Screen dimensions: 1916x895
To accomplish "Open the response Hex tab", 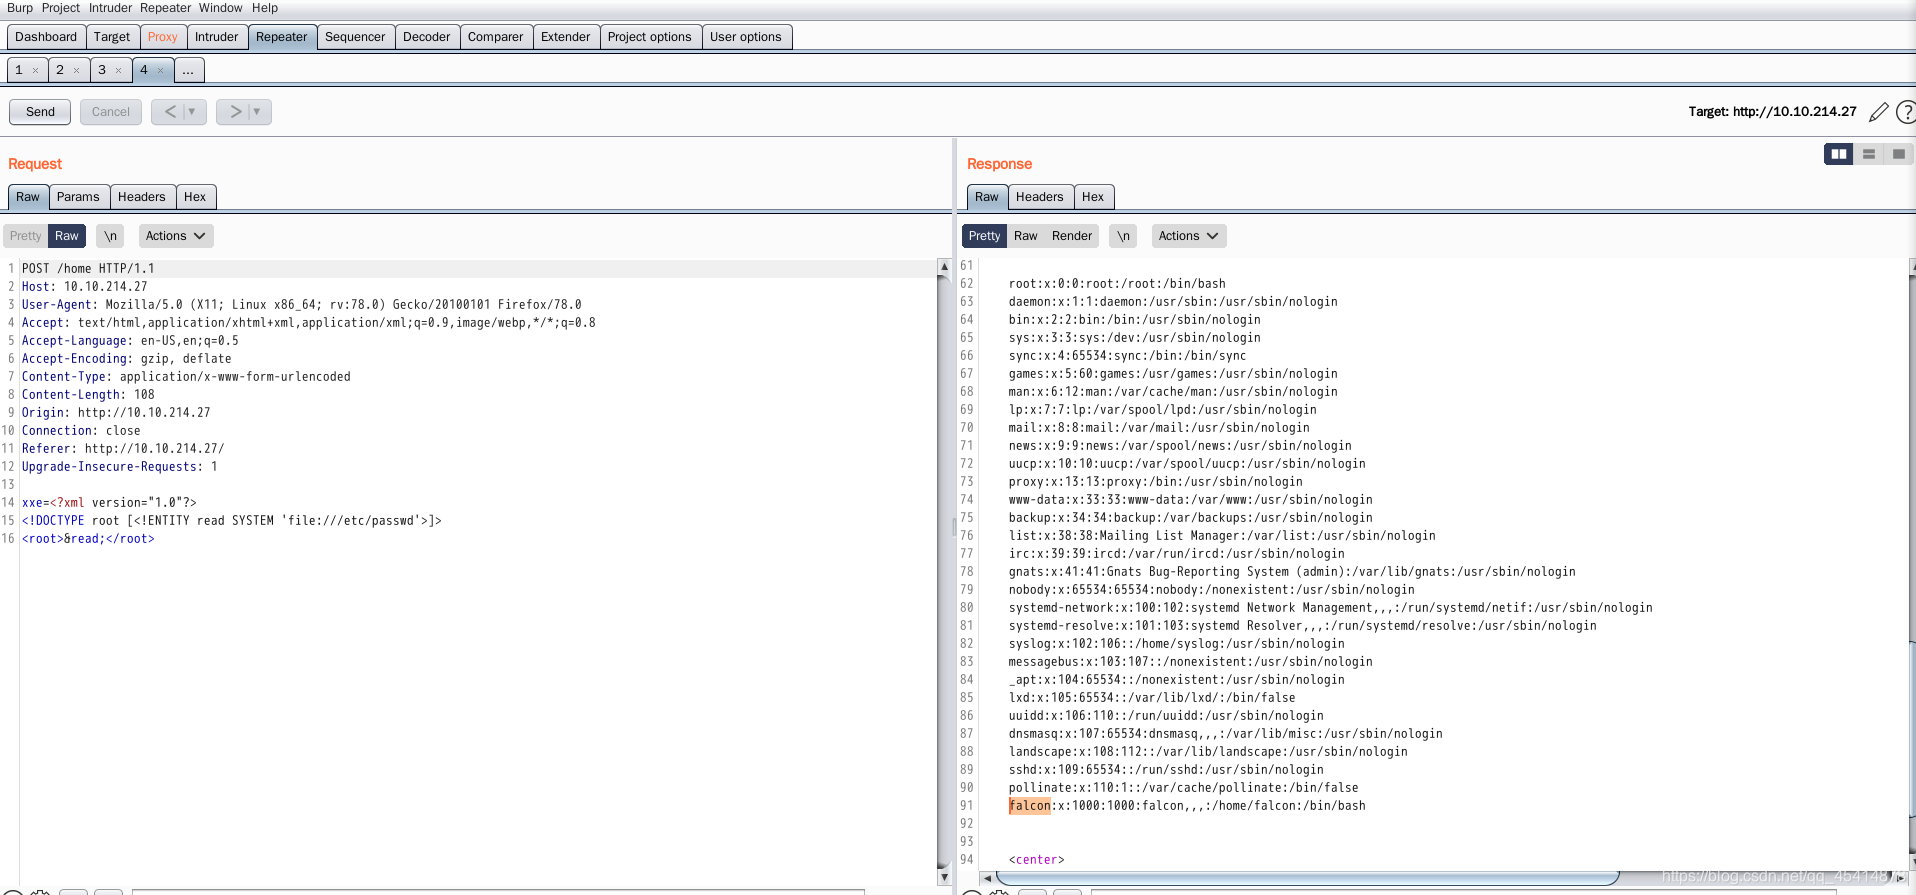I will (1093, 197).
